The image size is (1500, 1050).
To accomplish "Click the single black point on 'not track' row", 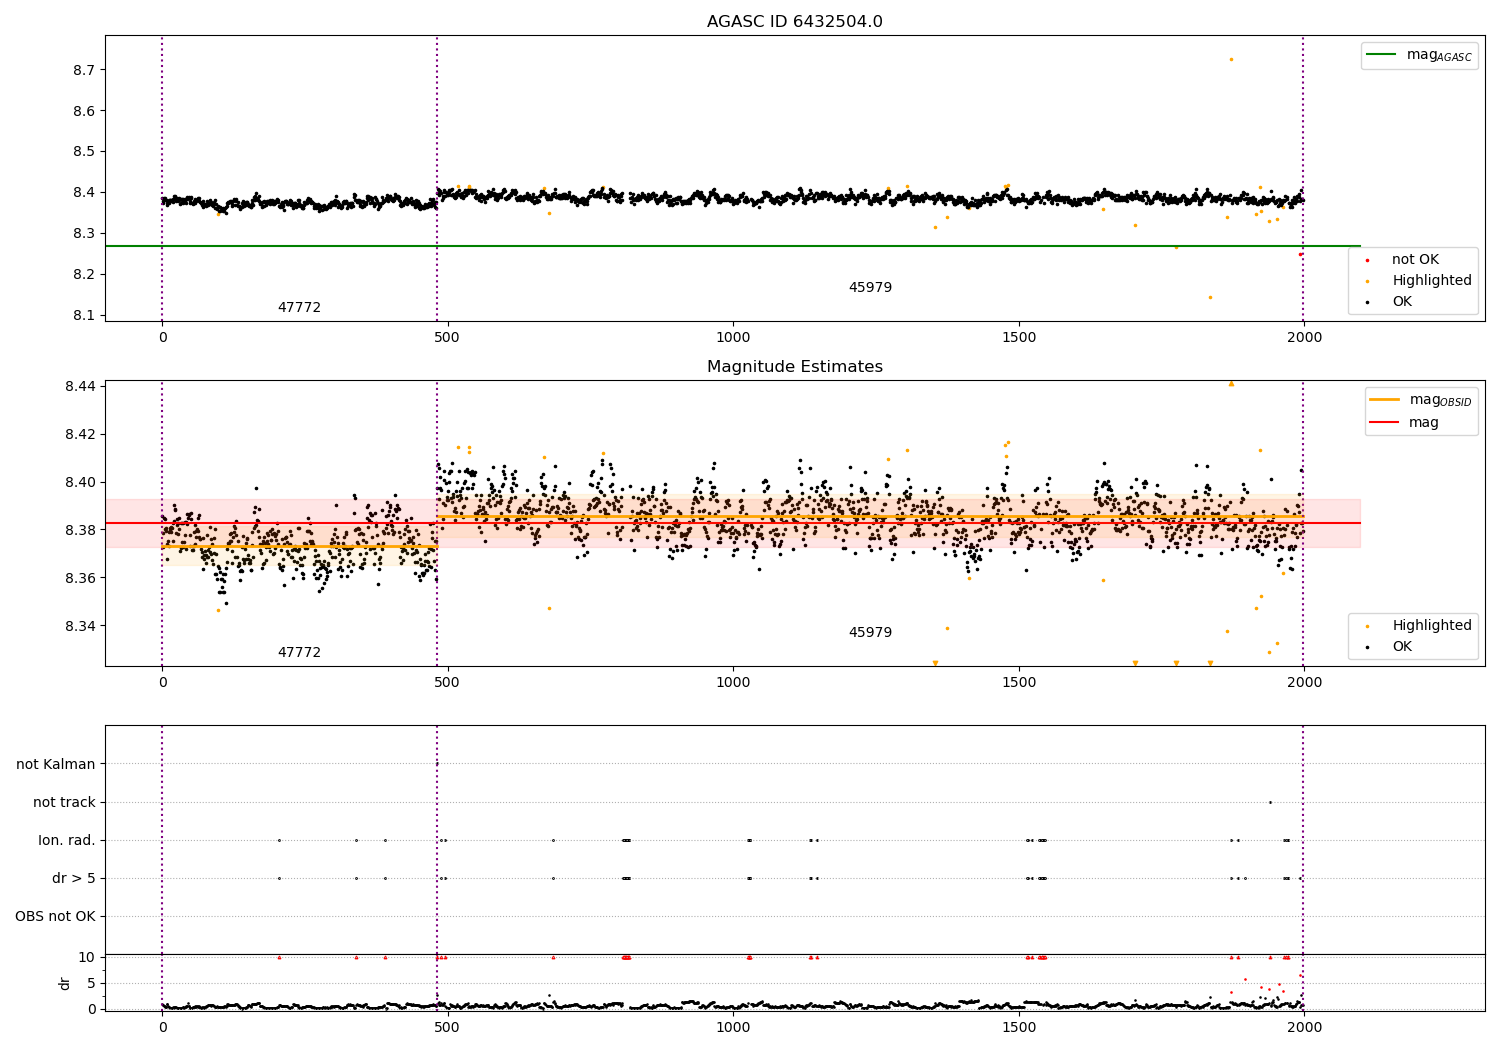I will point(1270,802).
